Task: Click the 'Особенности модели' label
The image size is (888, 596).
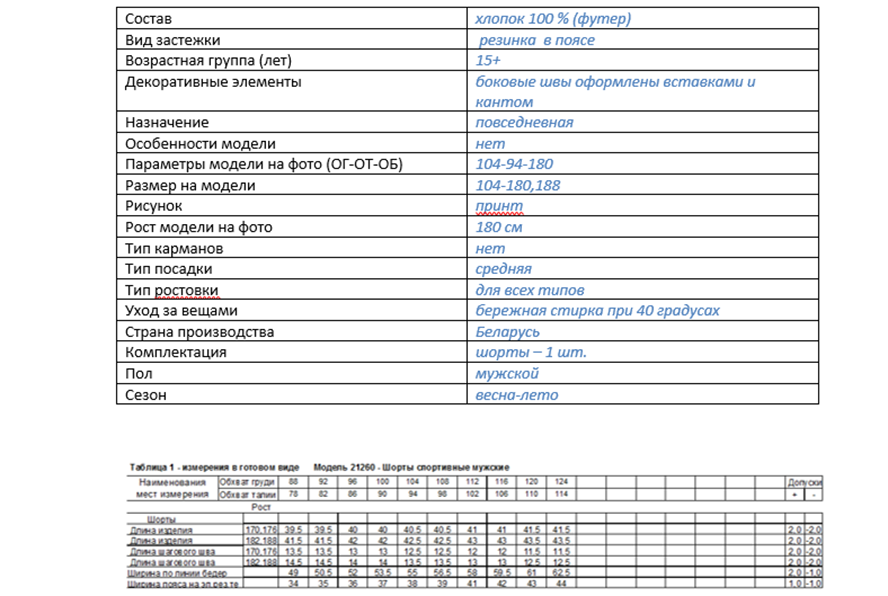Action: pos(200,144)
